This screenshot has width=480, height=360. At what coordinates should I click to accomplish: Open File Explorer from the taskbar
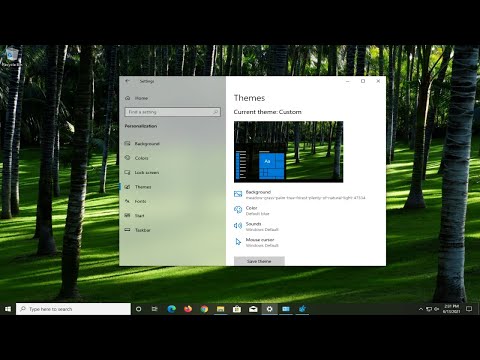[220, 309]
